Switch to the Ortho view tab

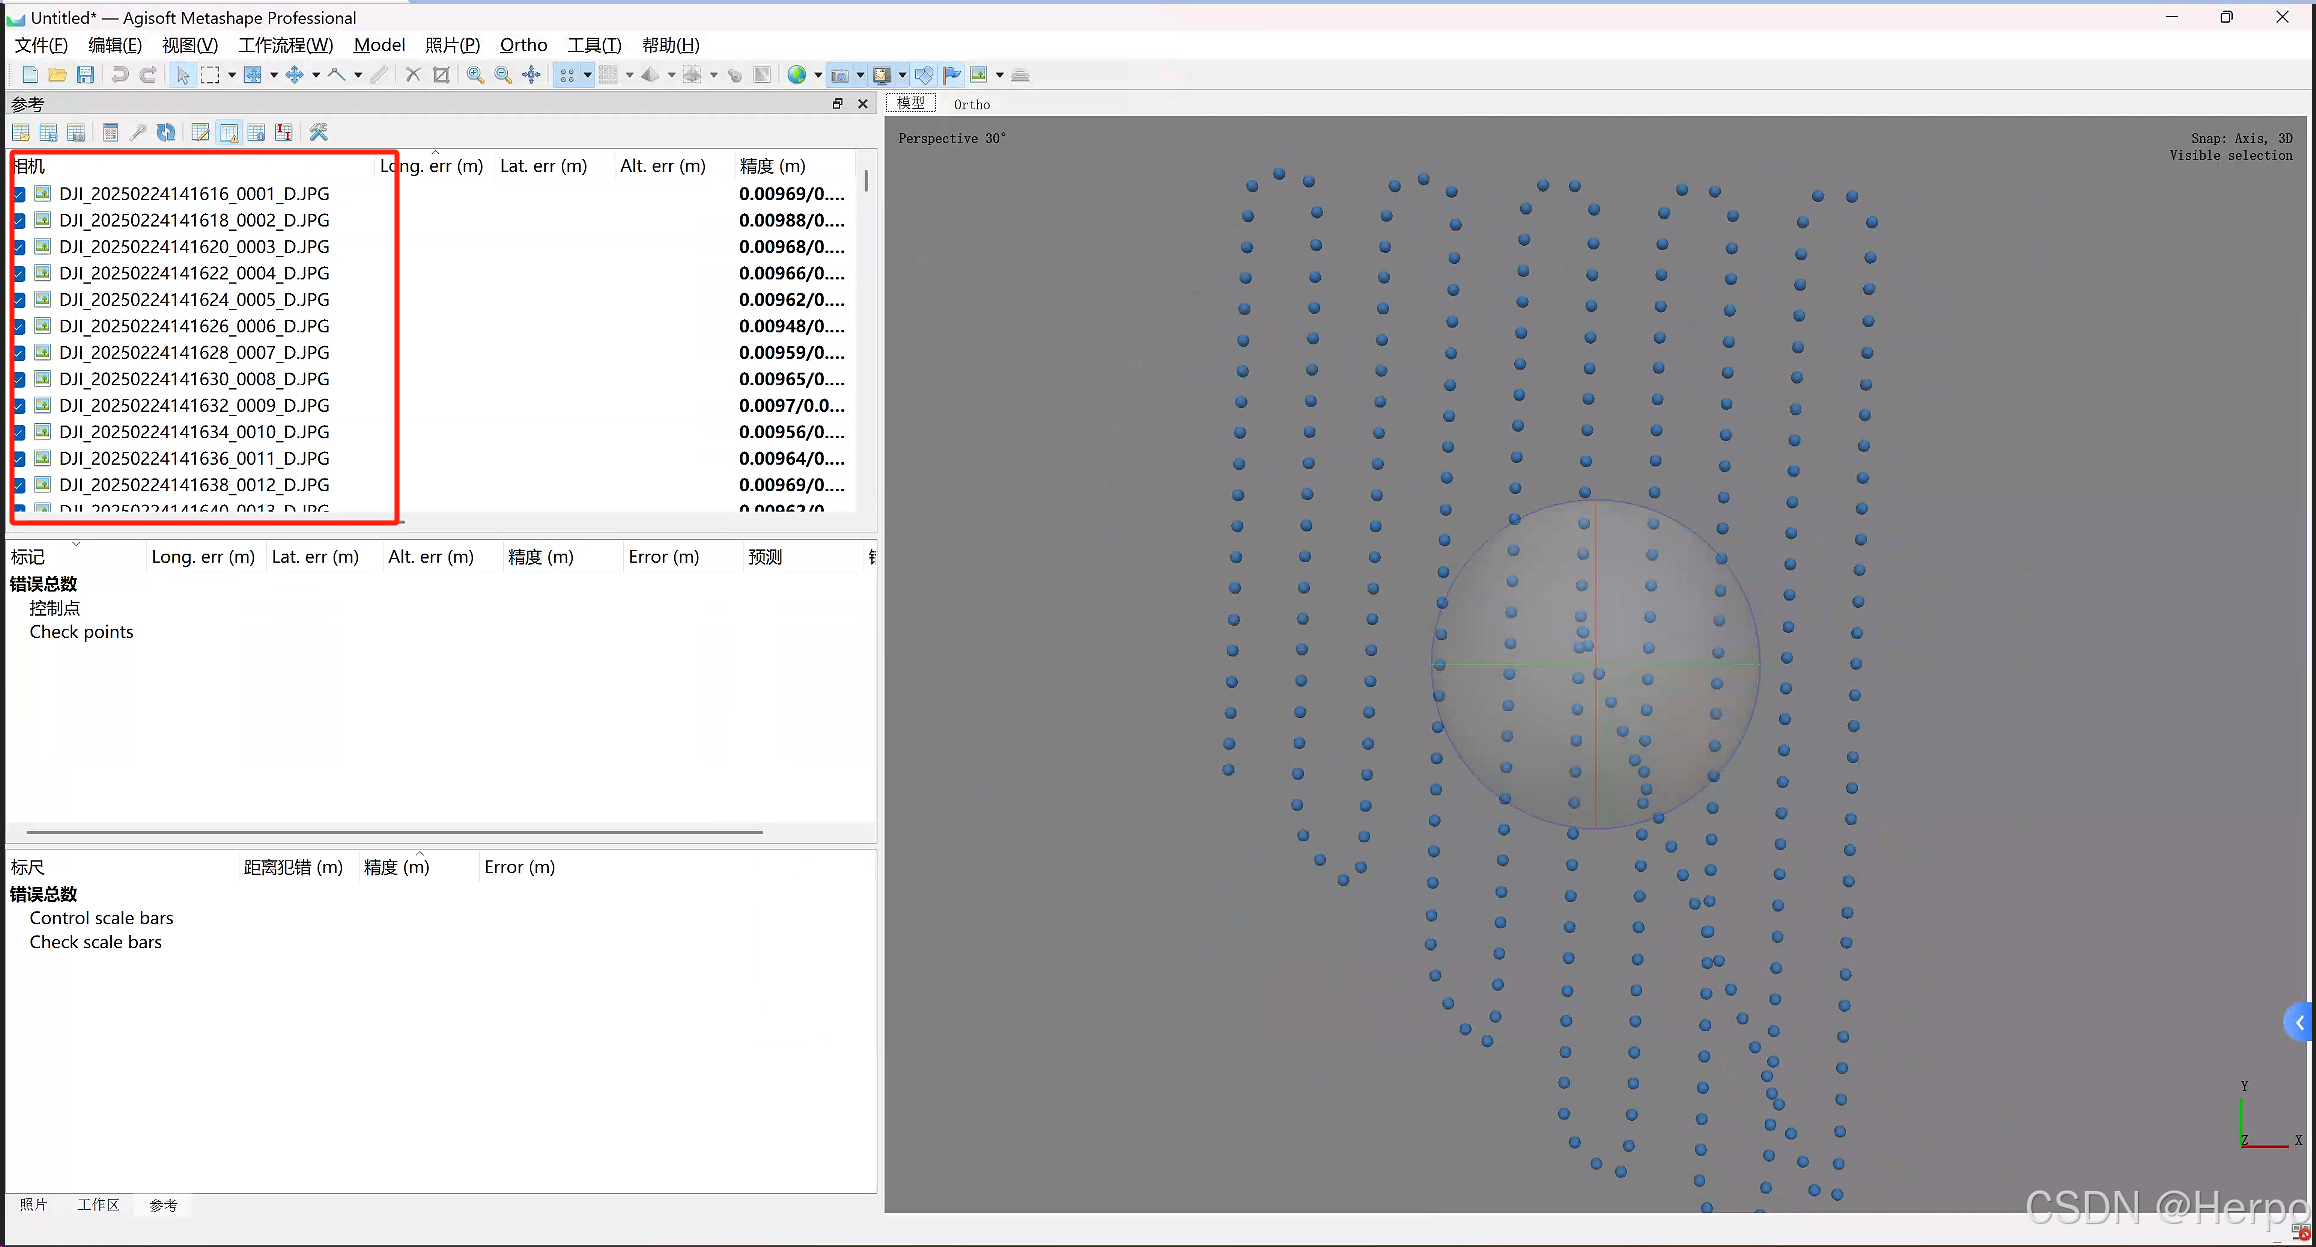971,104
